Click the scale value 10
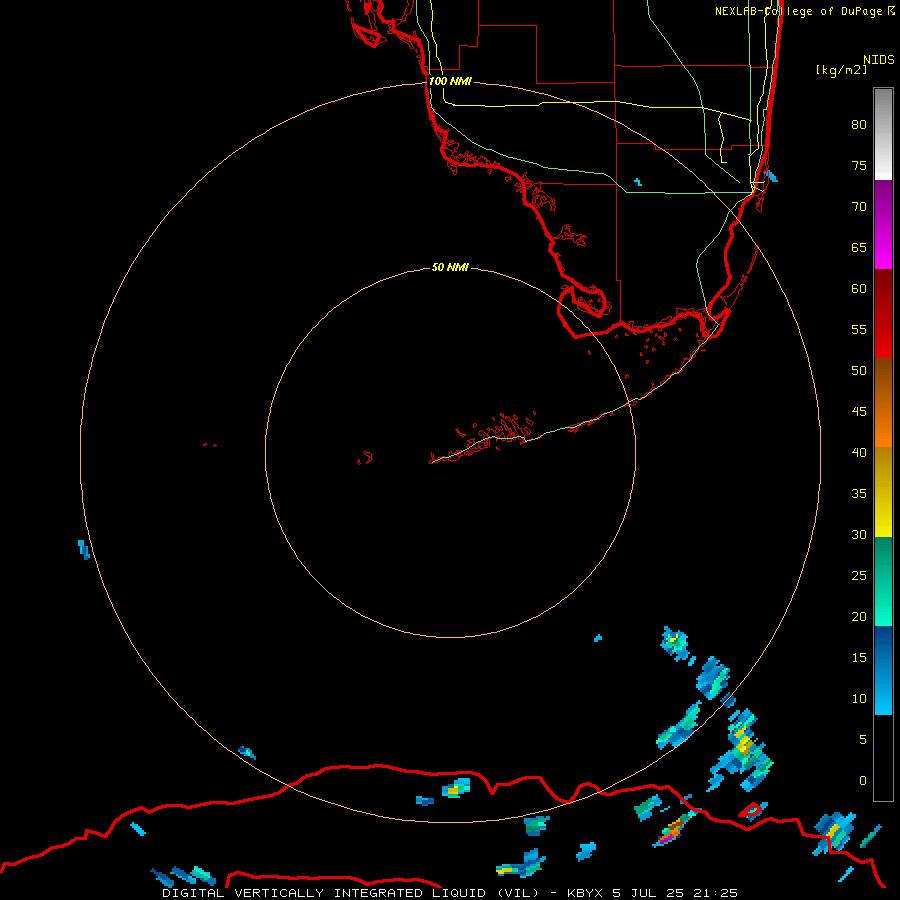Screen dimensions: 900x900 pos(859,699)
